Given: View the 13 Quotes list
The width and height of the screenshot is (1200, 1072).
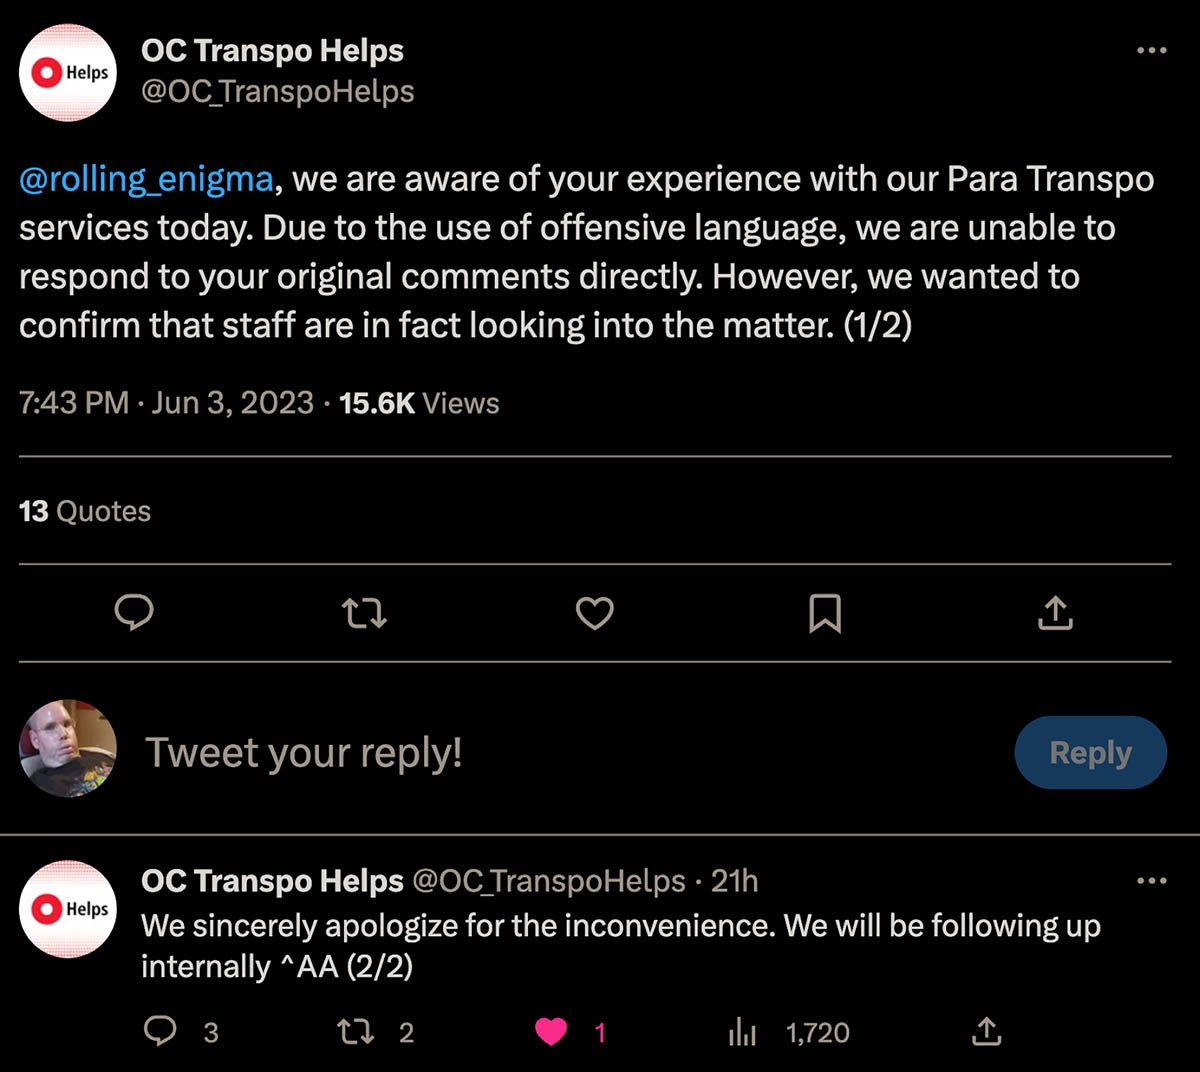Looking at the screenshot, I should point(85,511).
